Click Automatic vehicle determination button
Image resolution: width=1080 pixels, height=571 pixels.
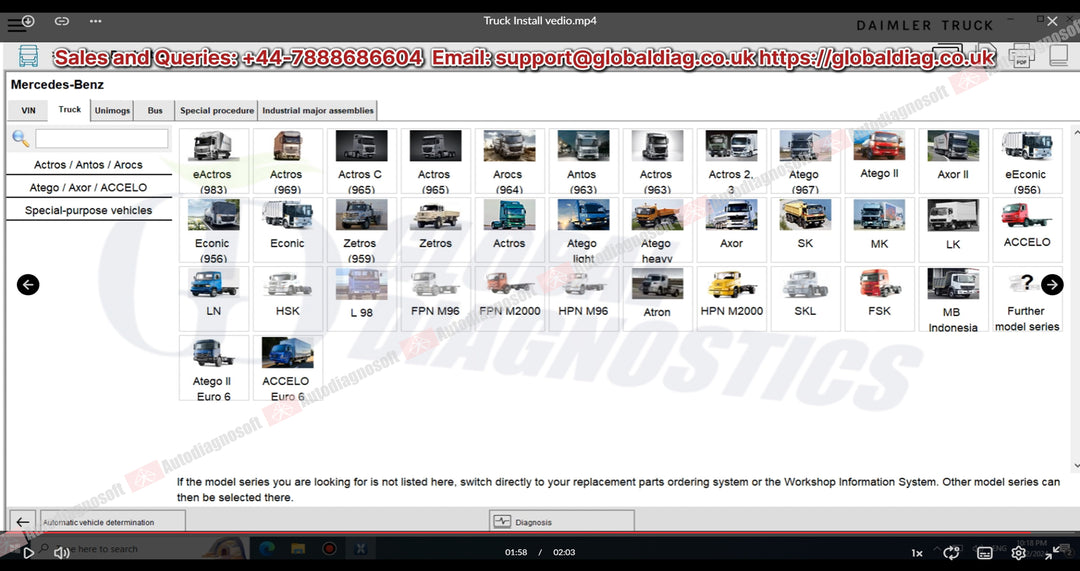(113, 522)
